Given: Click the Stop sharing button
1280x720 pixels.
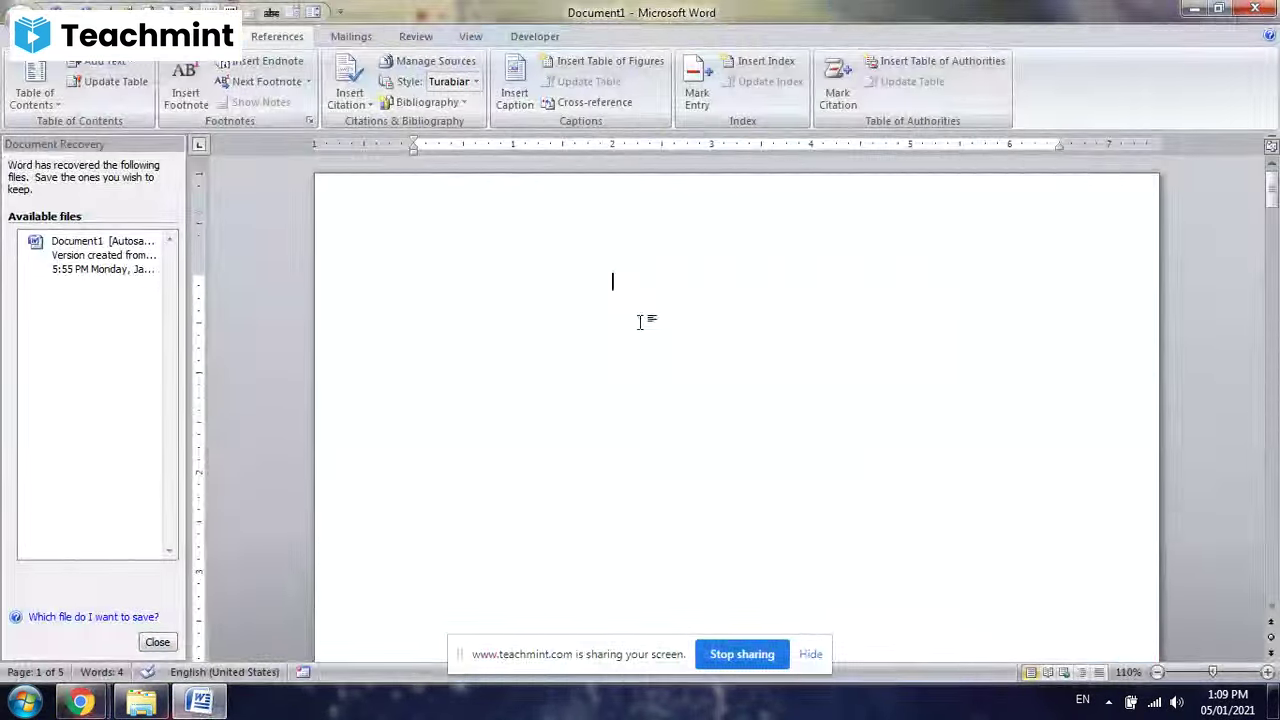Looking at the screenshot, I should (x=742, y=654).
